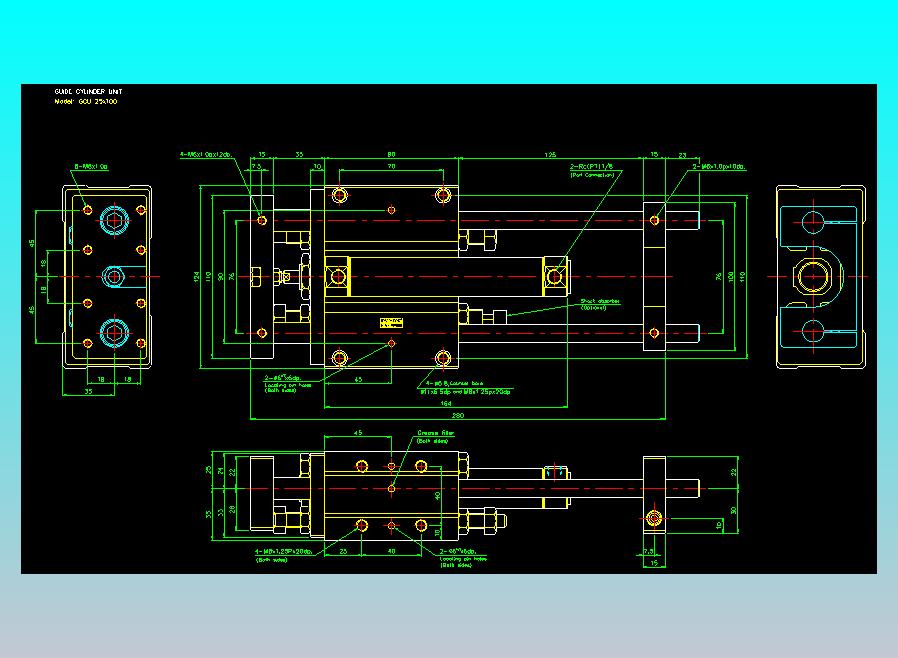Click the "2-M6x1.0px10dp" callout at top right
The width and height of the screenshot is (898, 658).
(x=719, y=167)
